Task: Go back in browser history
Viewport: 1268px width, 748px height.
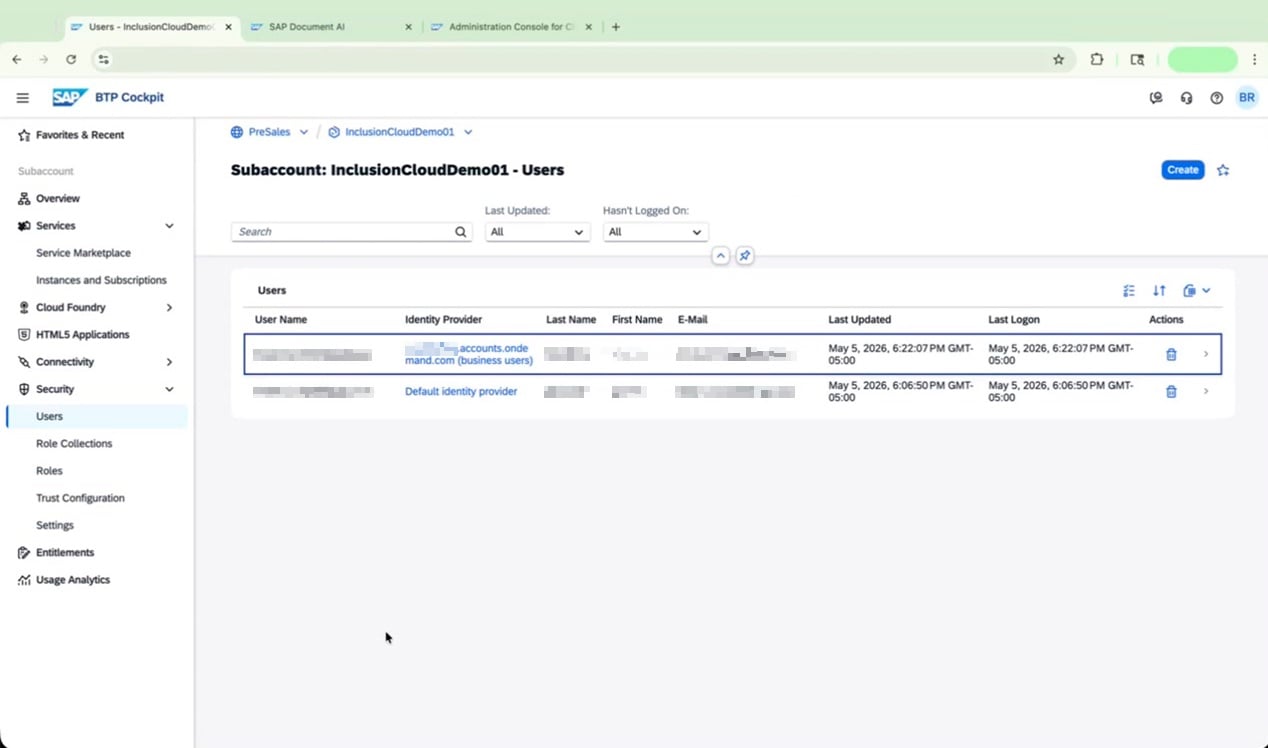Action: 17,59
